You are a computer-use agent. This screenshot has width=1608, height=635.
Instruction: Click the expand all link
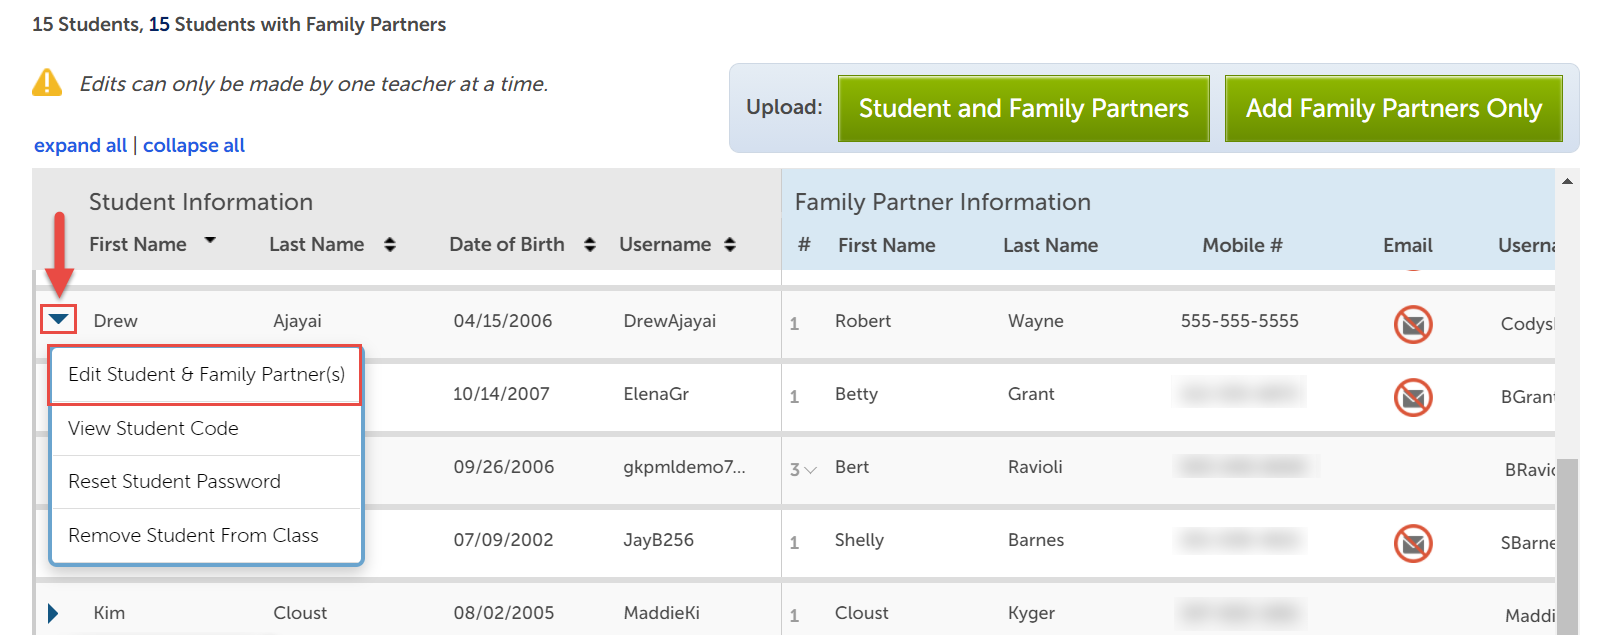point(80,146)
